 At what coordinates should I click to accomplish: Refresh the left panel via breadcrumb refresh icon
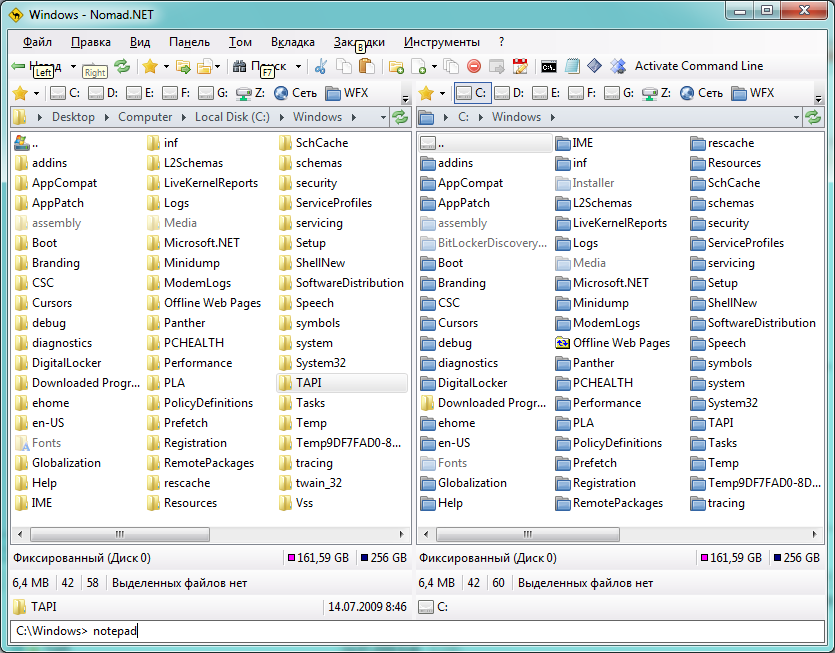400,117
